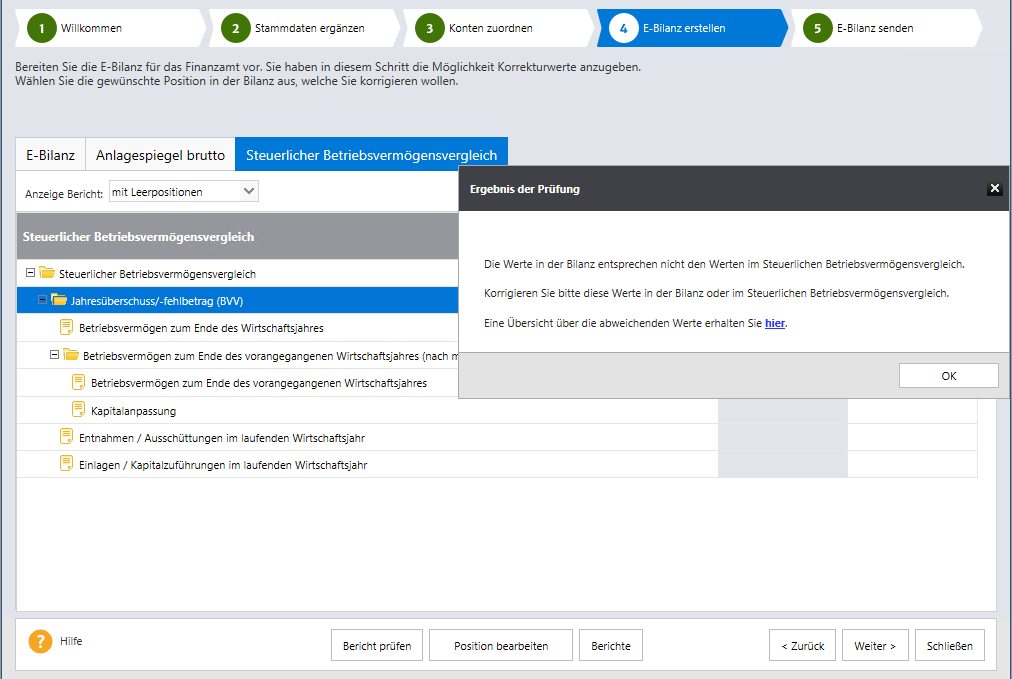Collapse Betriebsvermögen des vorangegangenen Wirtschaftsjahres folder
Viewport: 1012px width, 679px height.
point(54,354)
